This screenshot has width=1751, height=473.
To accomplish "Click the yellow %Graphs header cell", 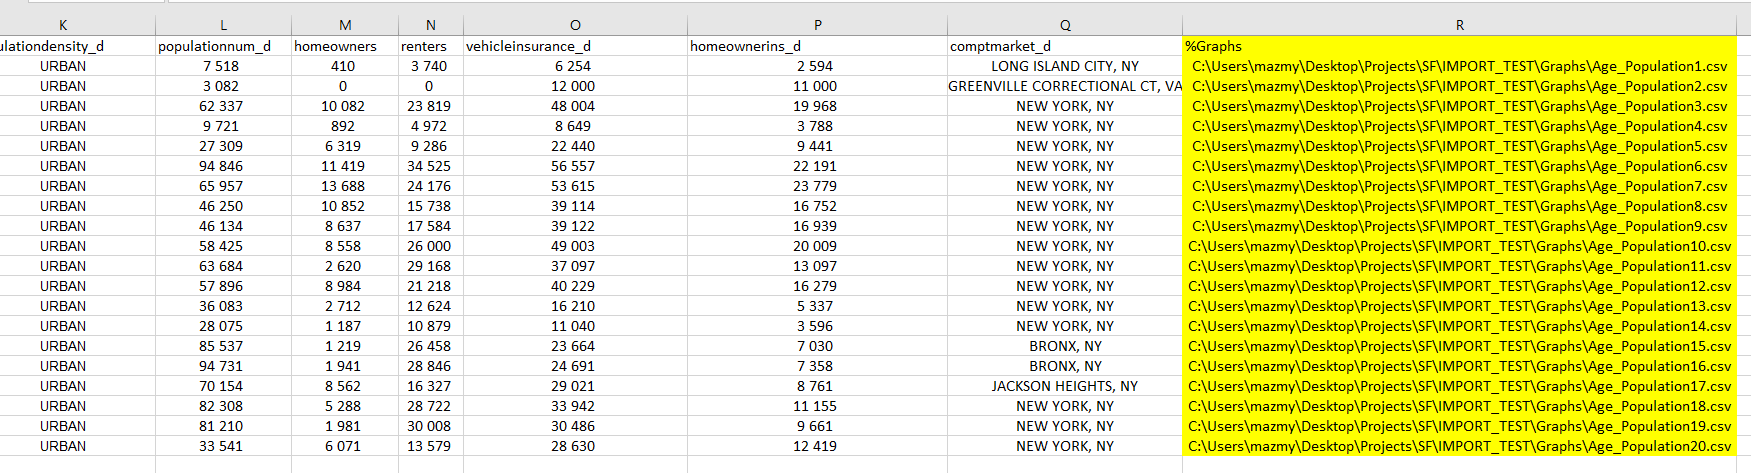I will [x=1459, y=46].
